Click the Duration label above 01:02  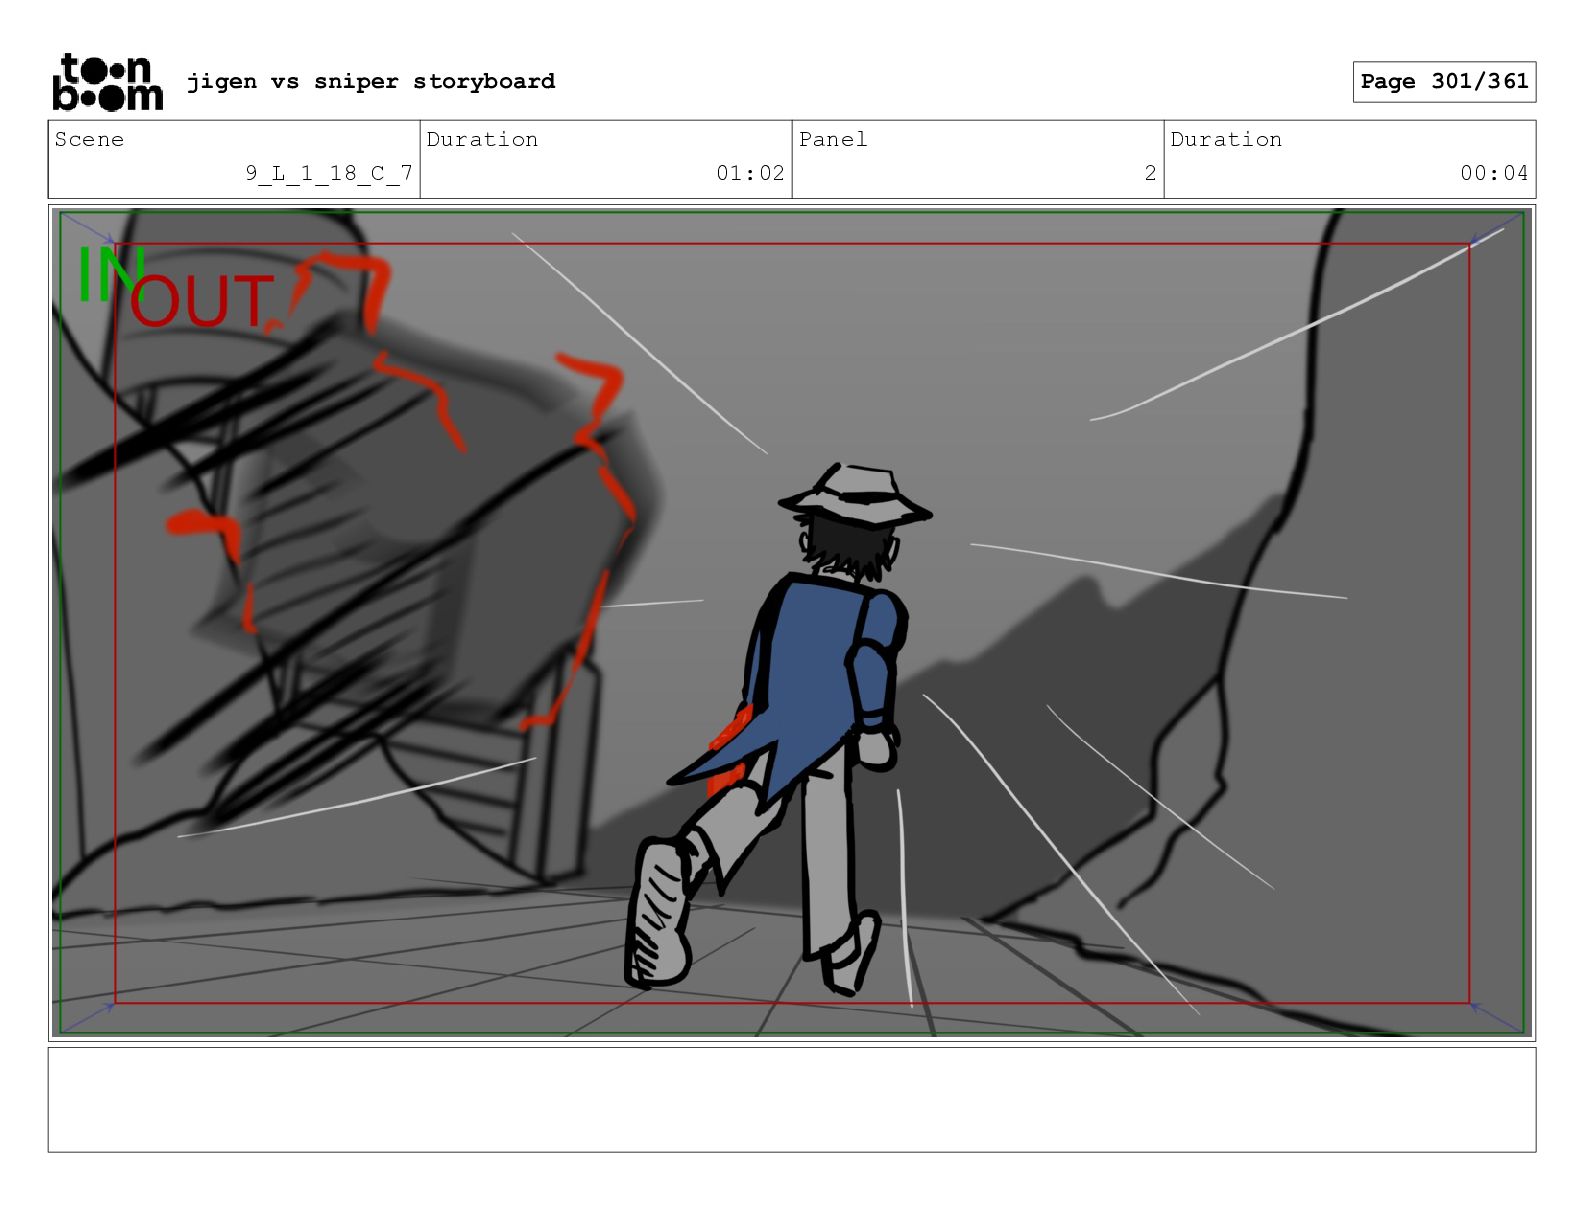[482, 139]
